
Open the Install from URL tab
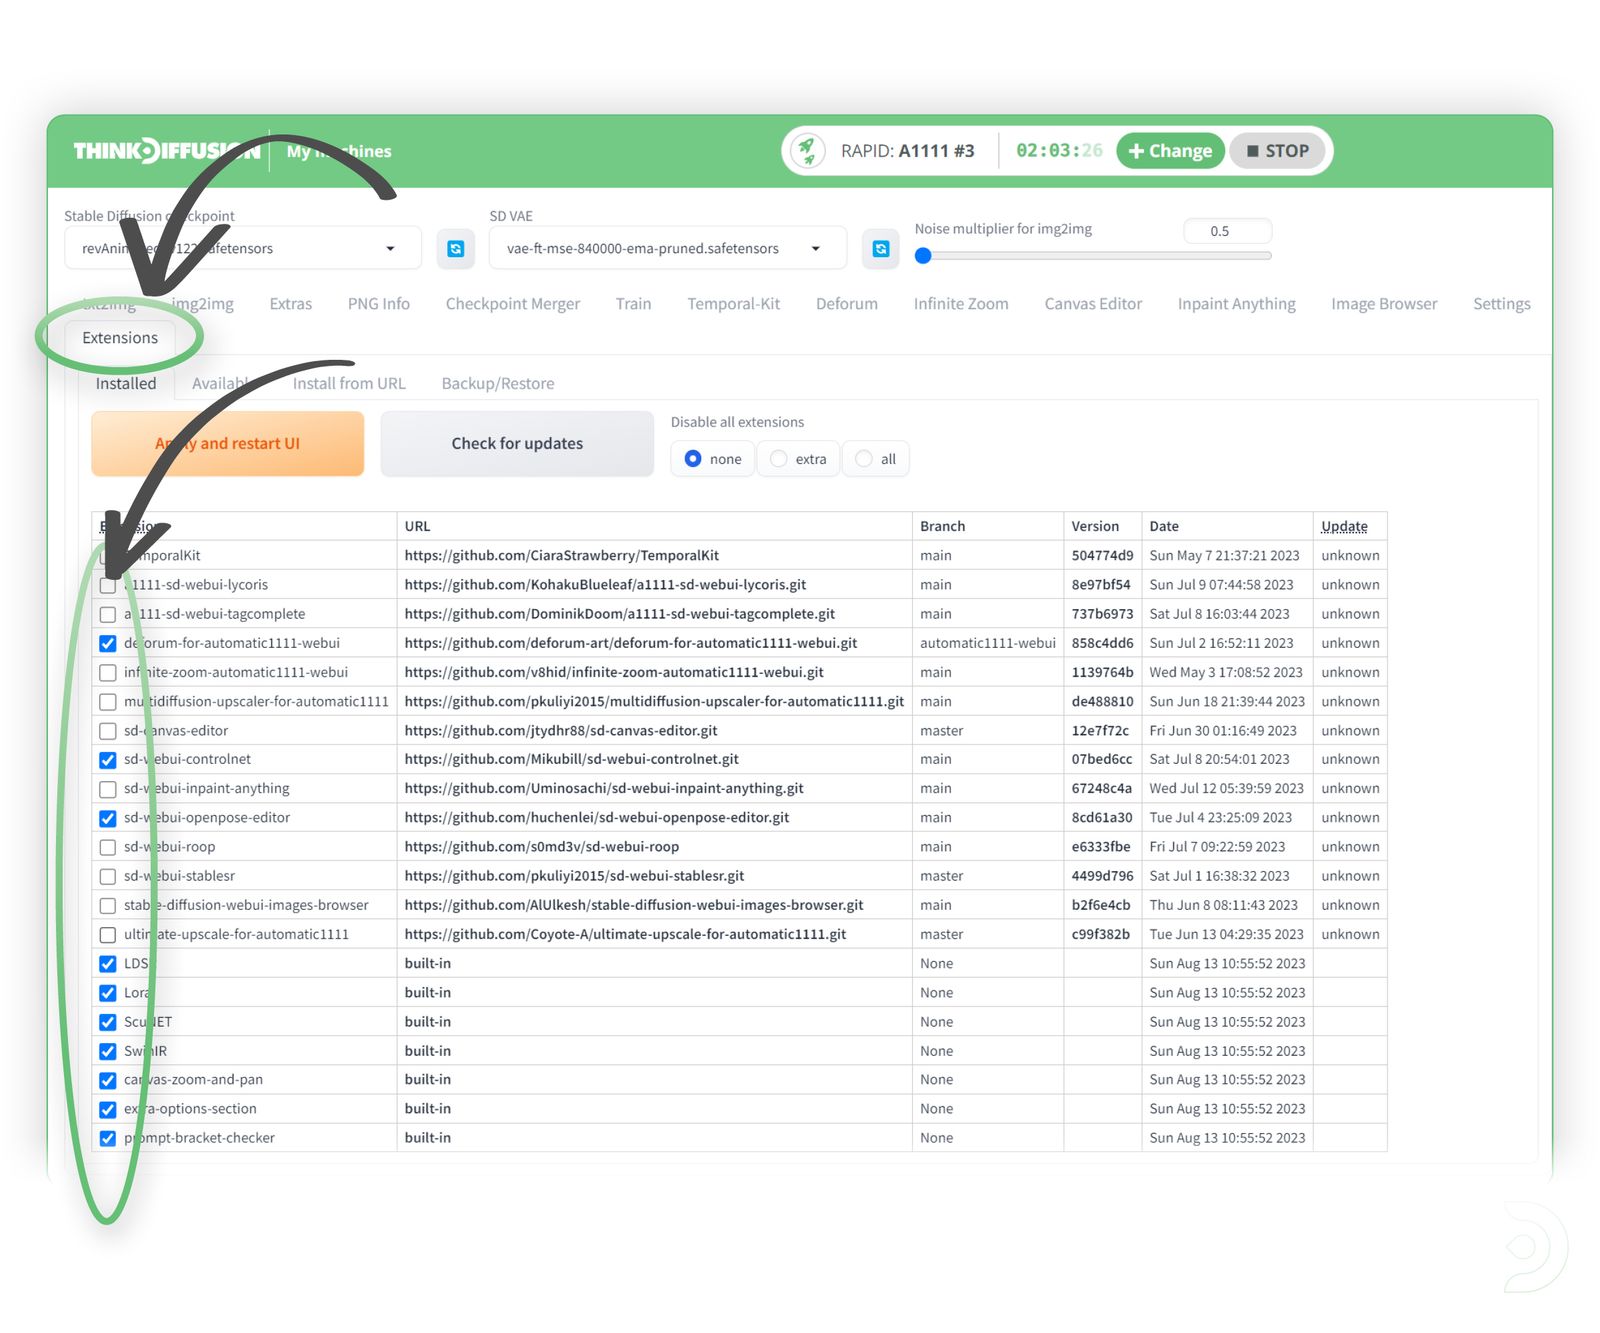349,383
